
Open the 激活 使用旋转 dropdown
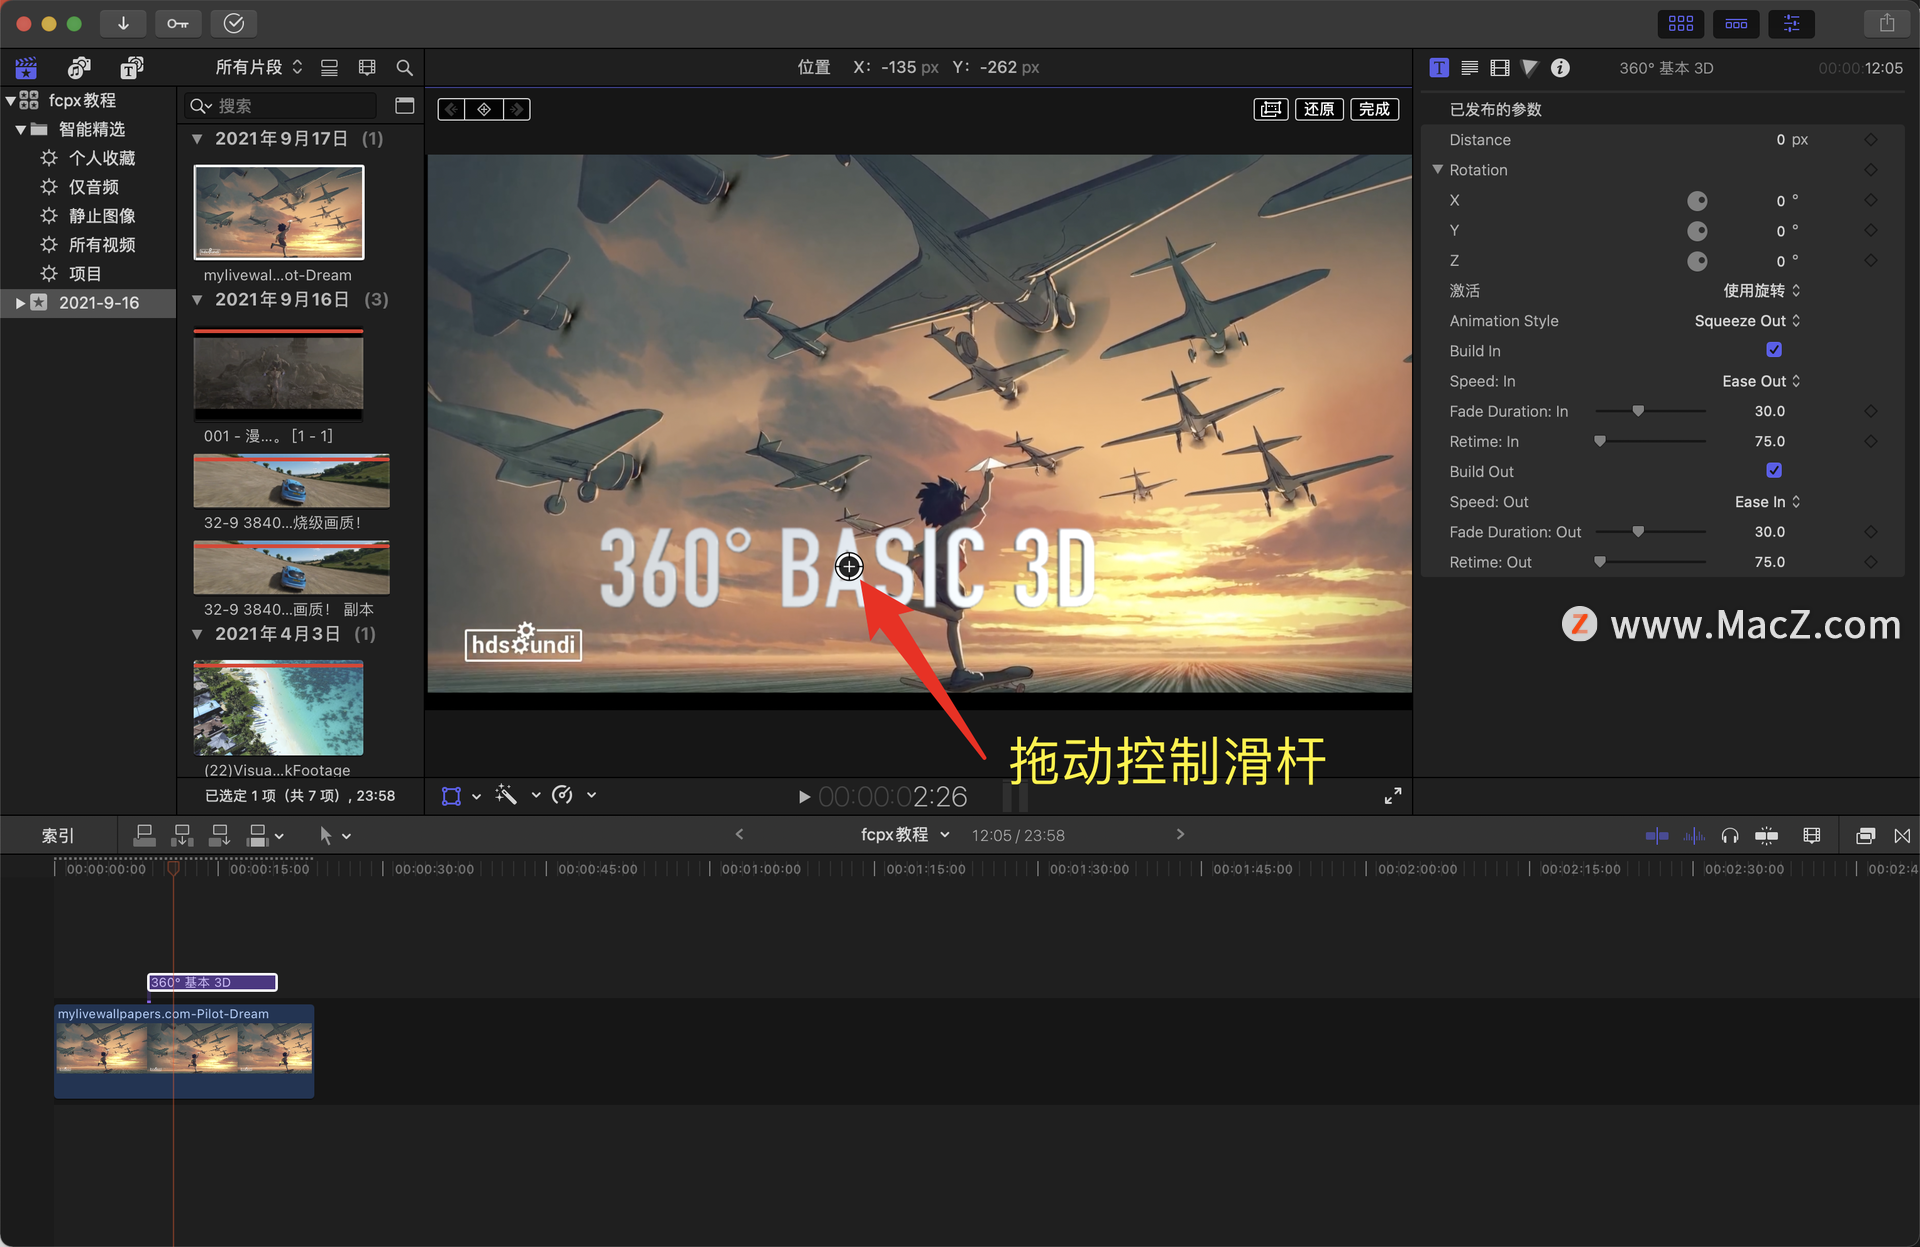[x=1762, y=291]
